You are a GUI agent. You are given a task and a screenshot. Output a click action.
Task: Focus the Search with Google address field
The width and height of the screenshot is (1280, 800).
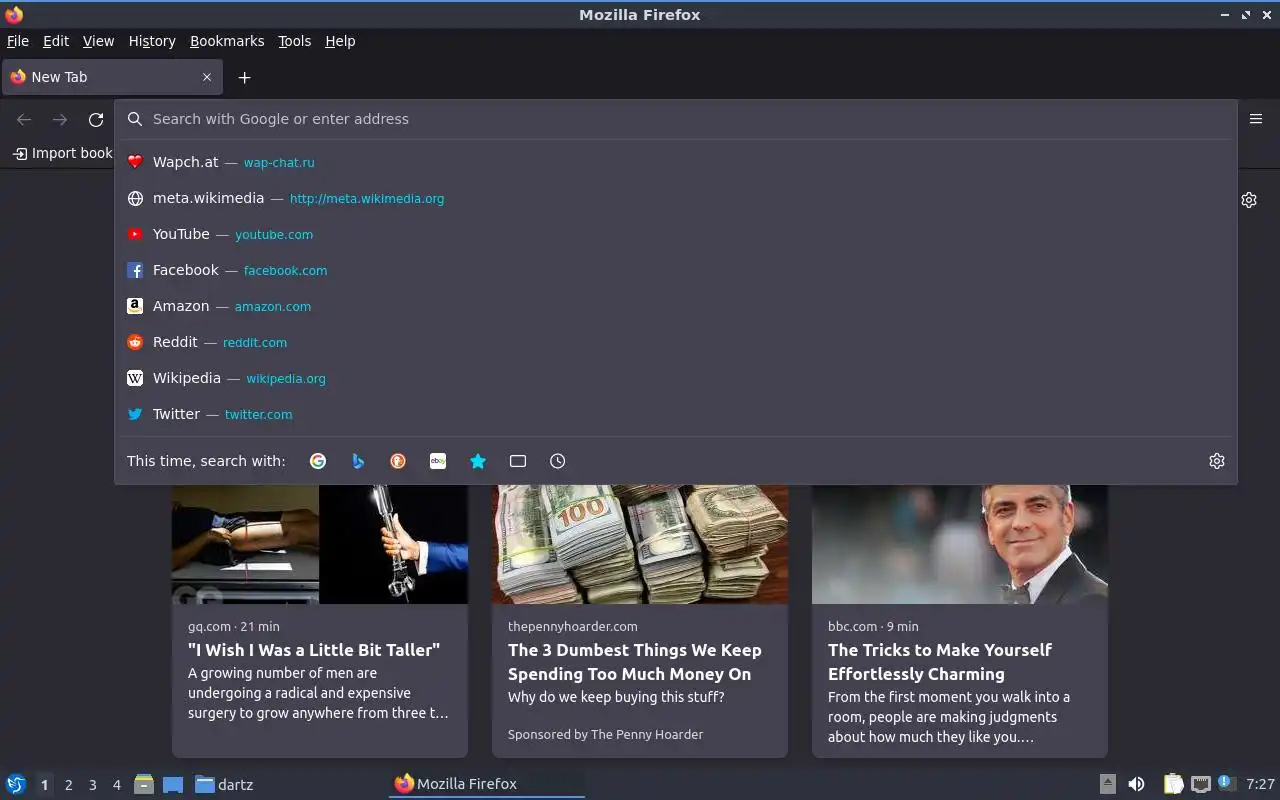[x=676, y=119]
